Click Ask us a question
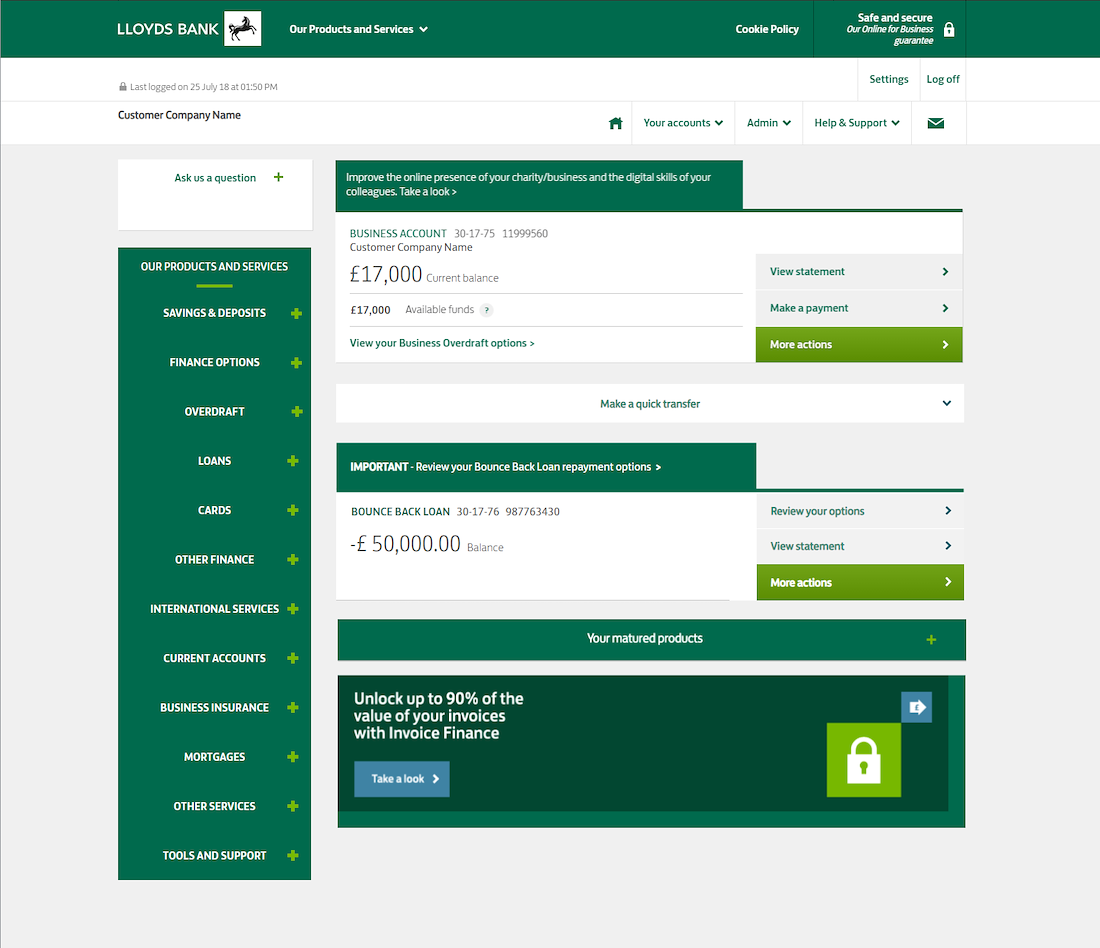Screen dimensions: 1100x948 coord(215,178)
